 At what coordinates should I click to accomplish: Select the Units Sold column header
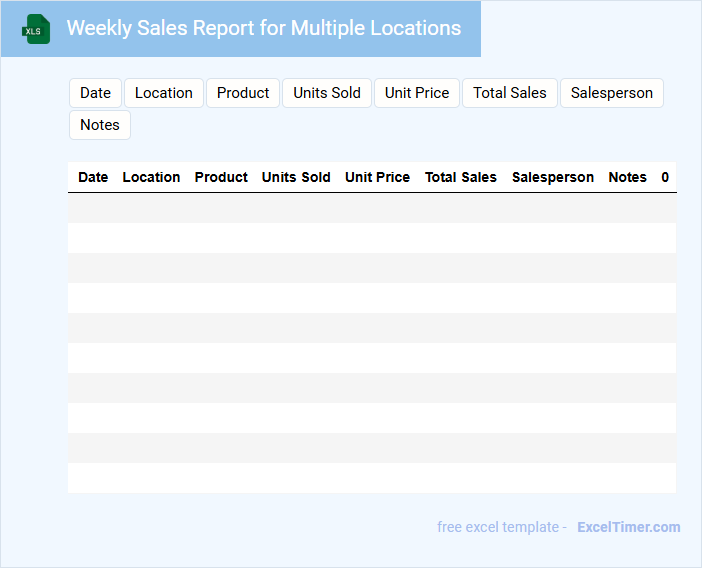(296, 177)
